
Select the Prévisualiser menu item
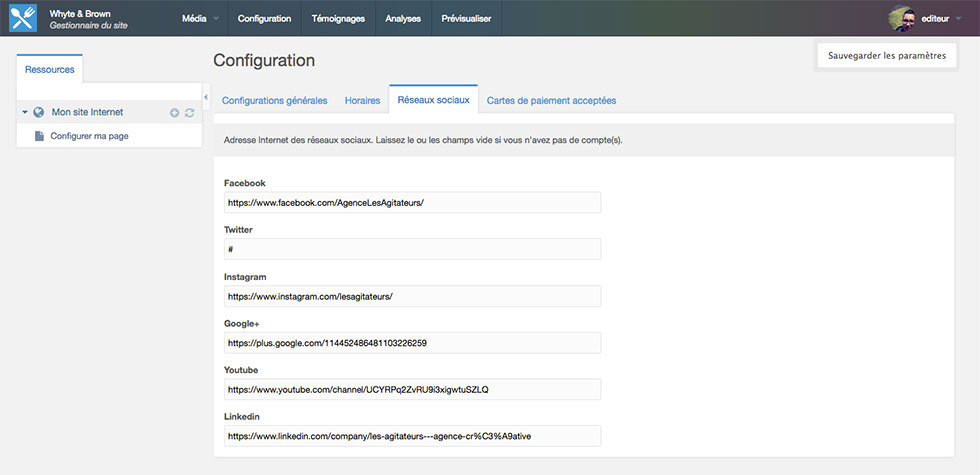click(x=466, y=18)
